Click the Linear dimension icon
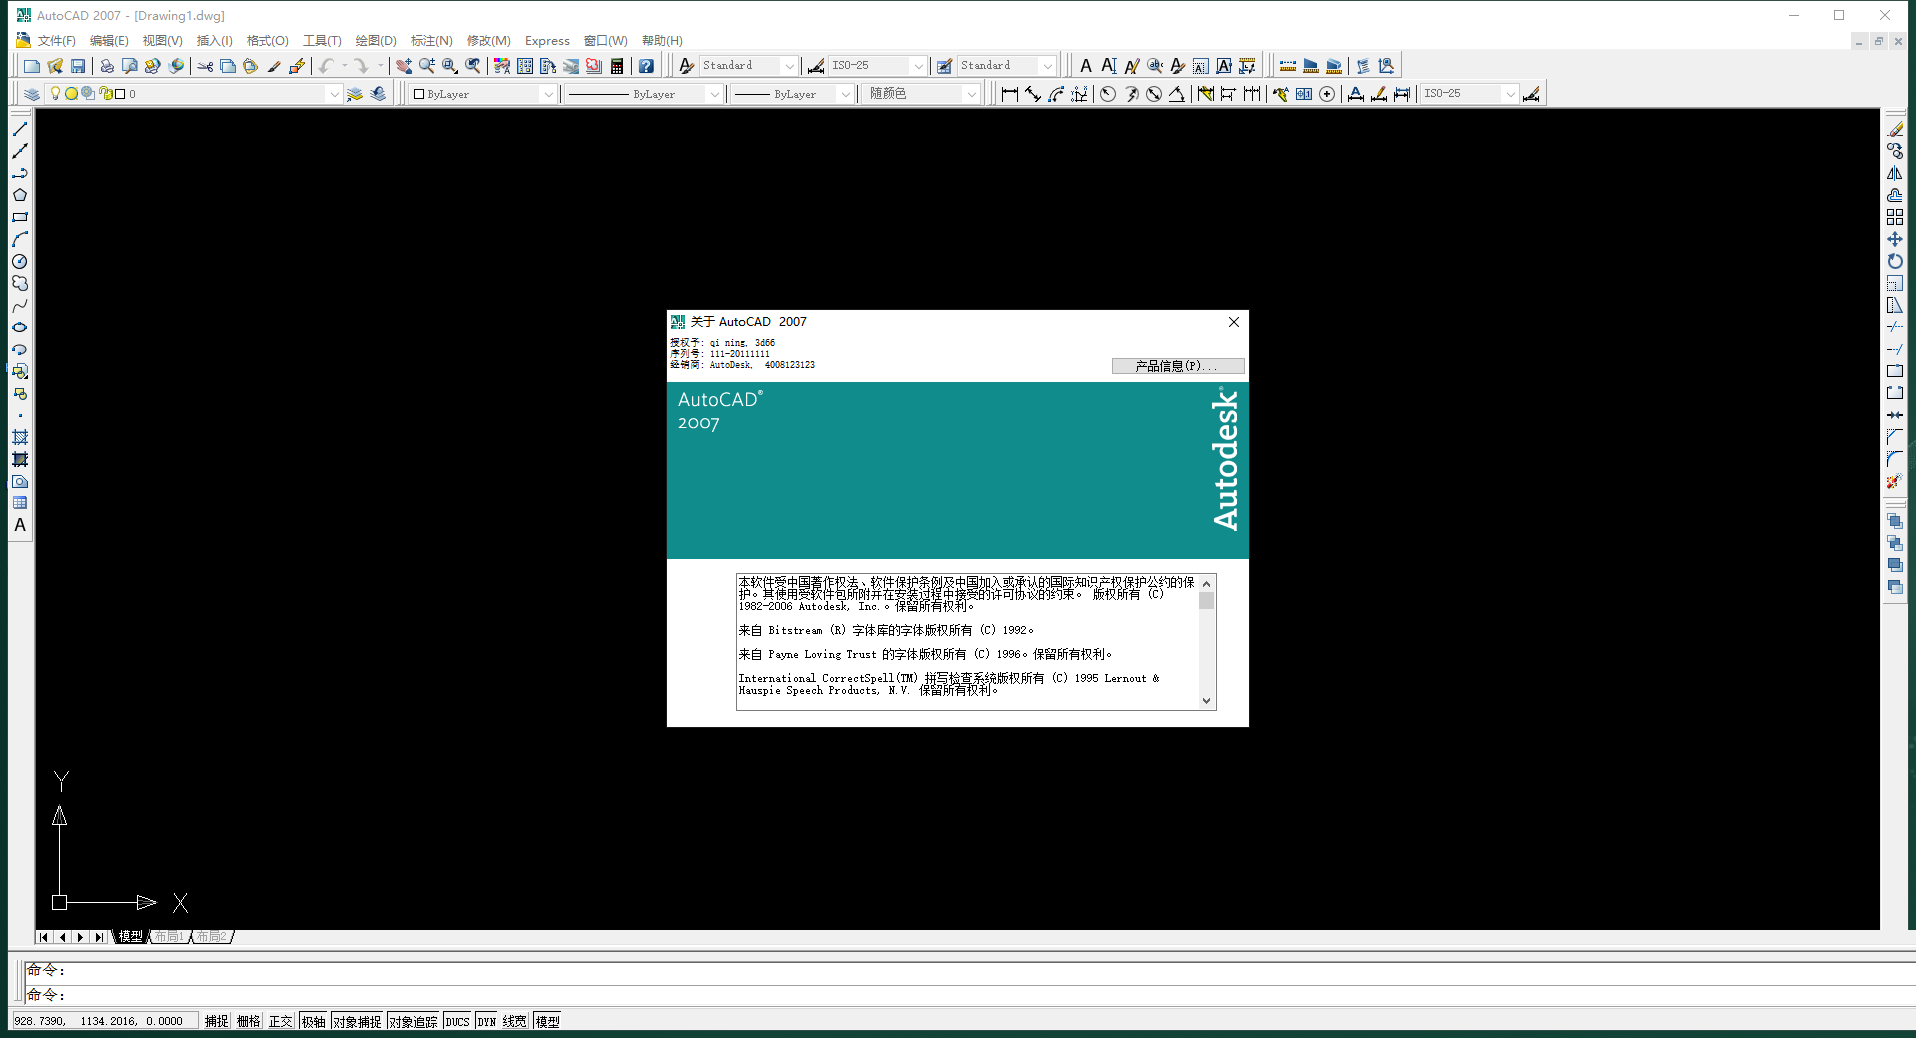 click(1009, 94)
